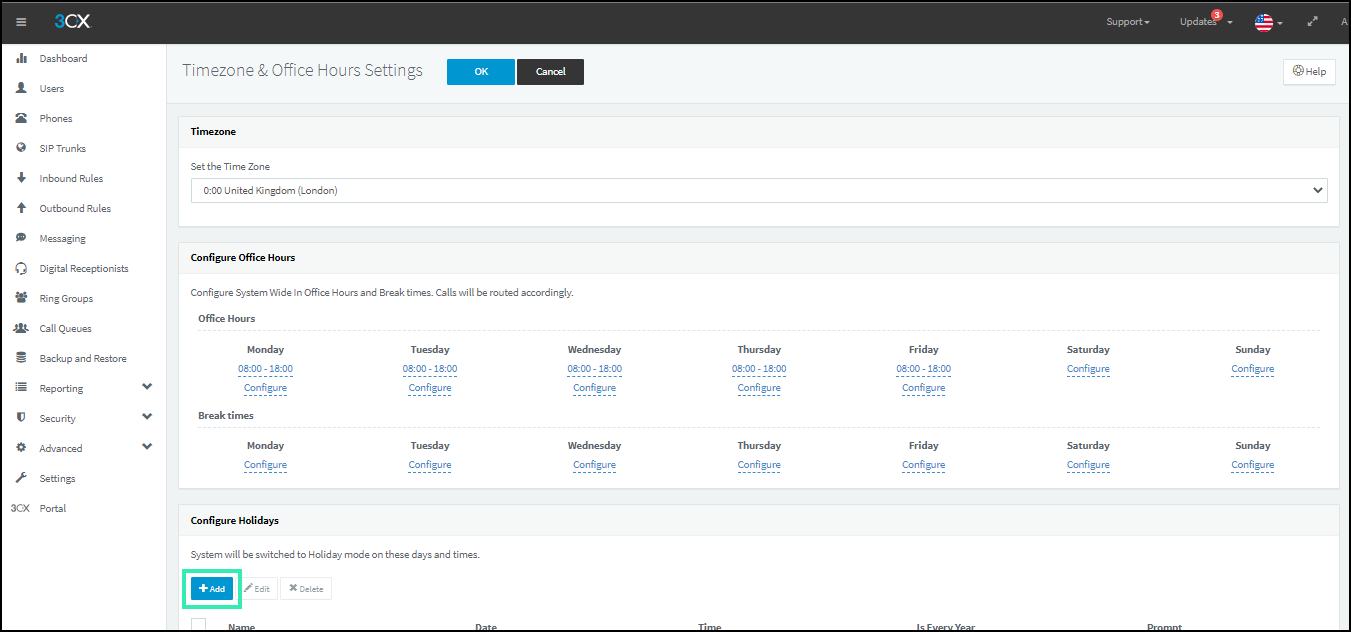
Task: Open the Dashboard page
Action: (x=62, y=58)
